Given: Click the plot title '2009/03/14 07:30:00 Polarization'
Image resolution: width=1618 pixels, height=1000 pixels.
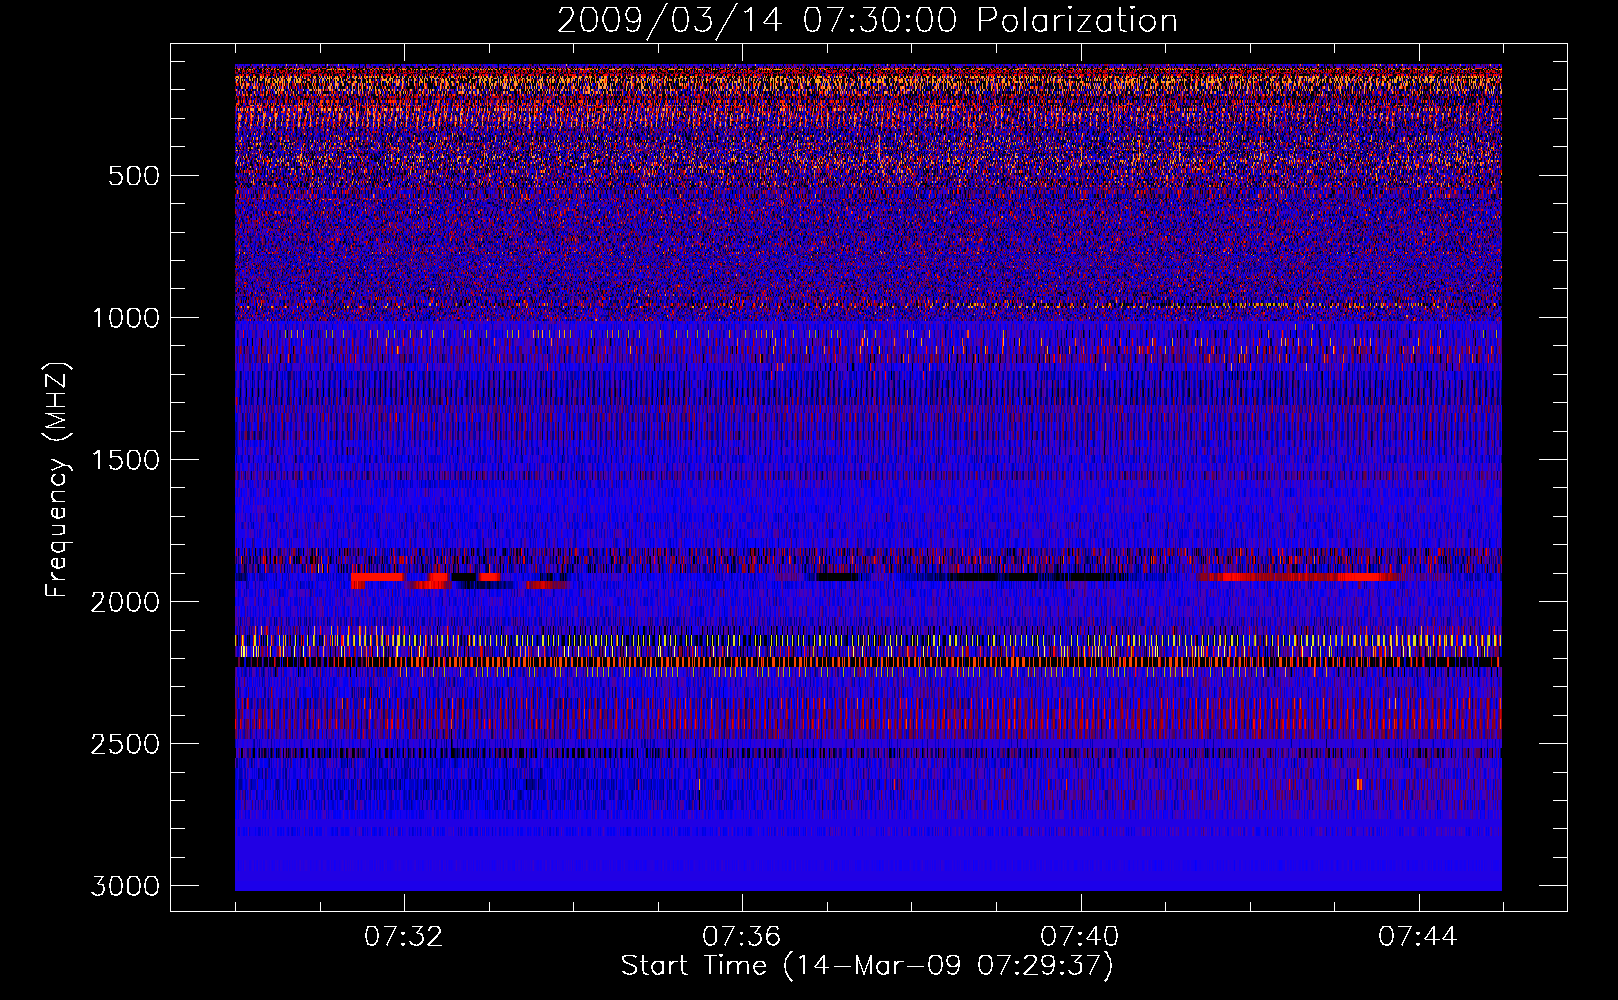Looking at the screenshot, I should tap(867, 20).
